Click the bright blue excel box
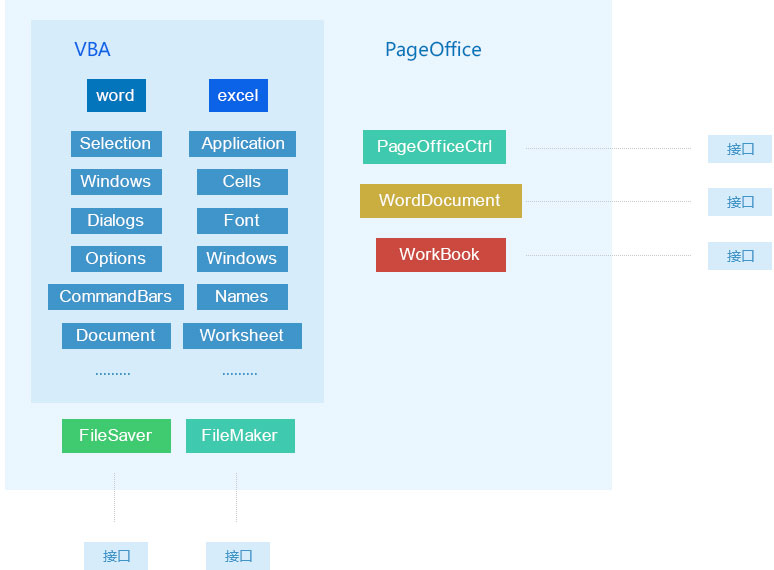This screenshot has width=774, height=570. (x=238, y=95)
